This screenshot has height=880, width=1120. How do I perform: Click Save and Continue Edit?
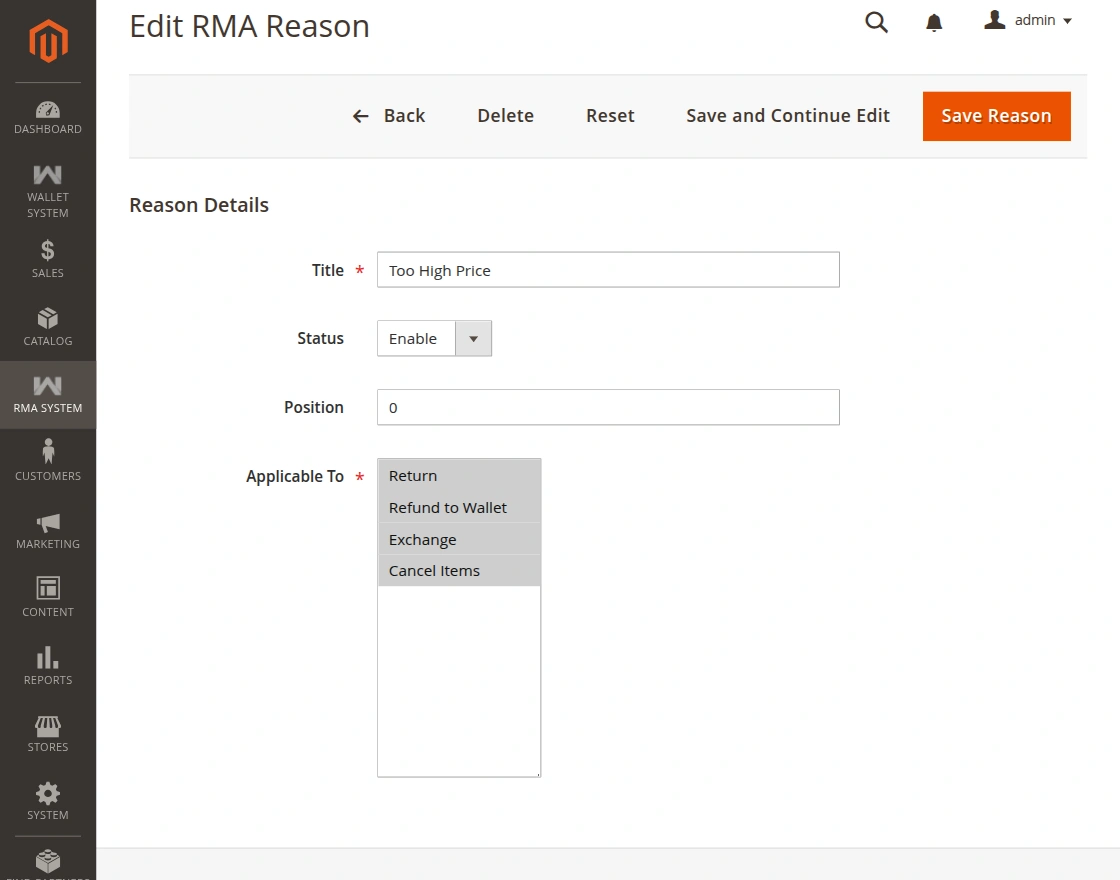coord(788,116)
